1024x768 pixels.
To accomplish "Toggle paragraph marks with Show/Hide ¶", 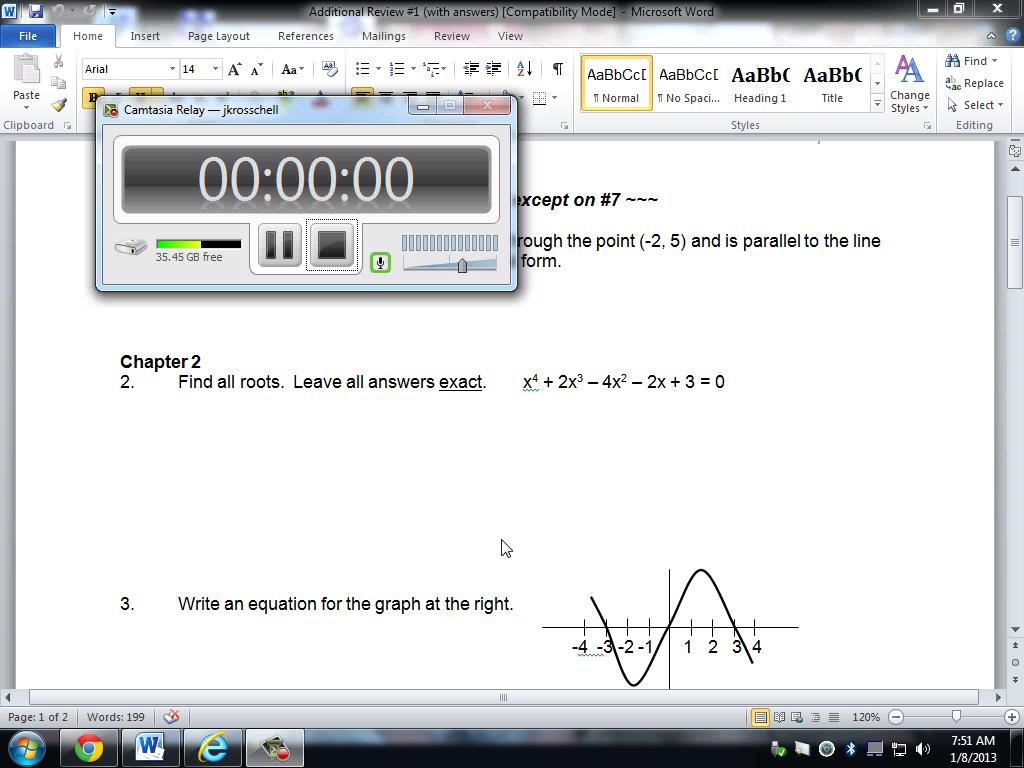I will (558, 69).
